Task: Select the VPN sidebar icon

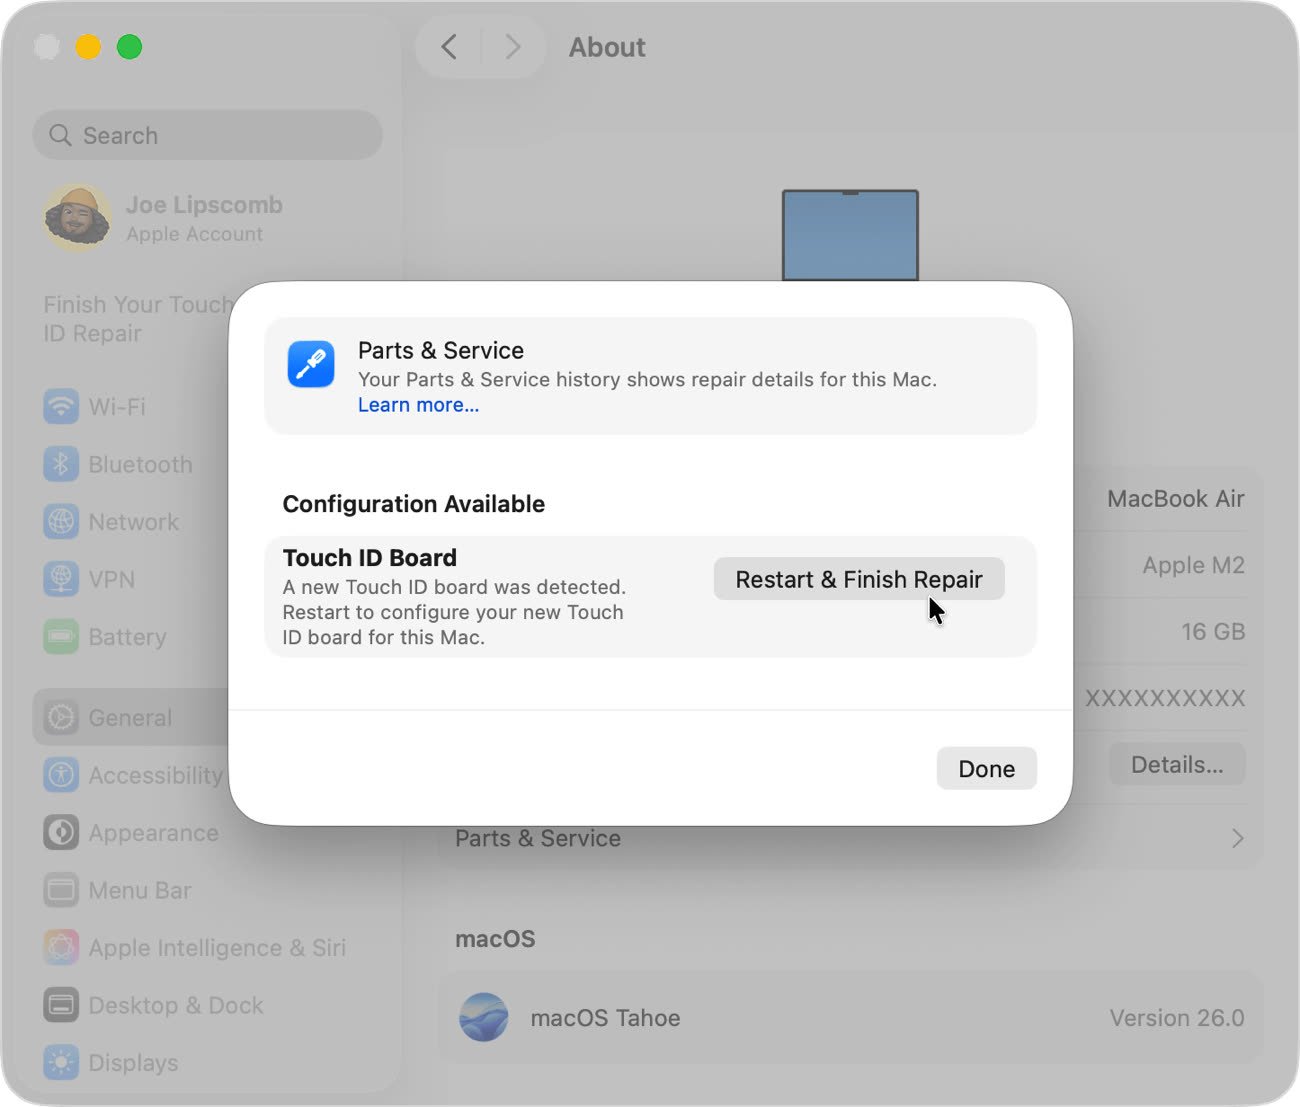Action: point(61,579)
